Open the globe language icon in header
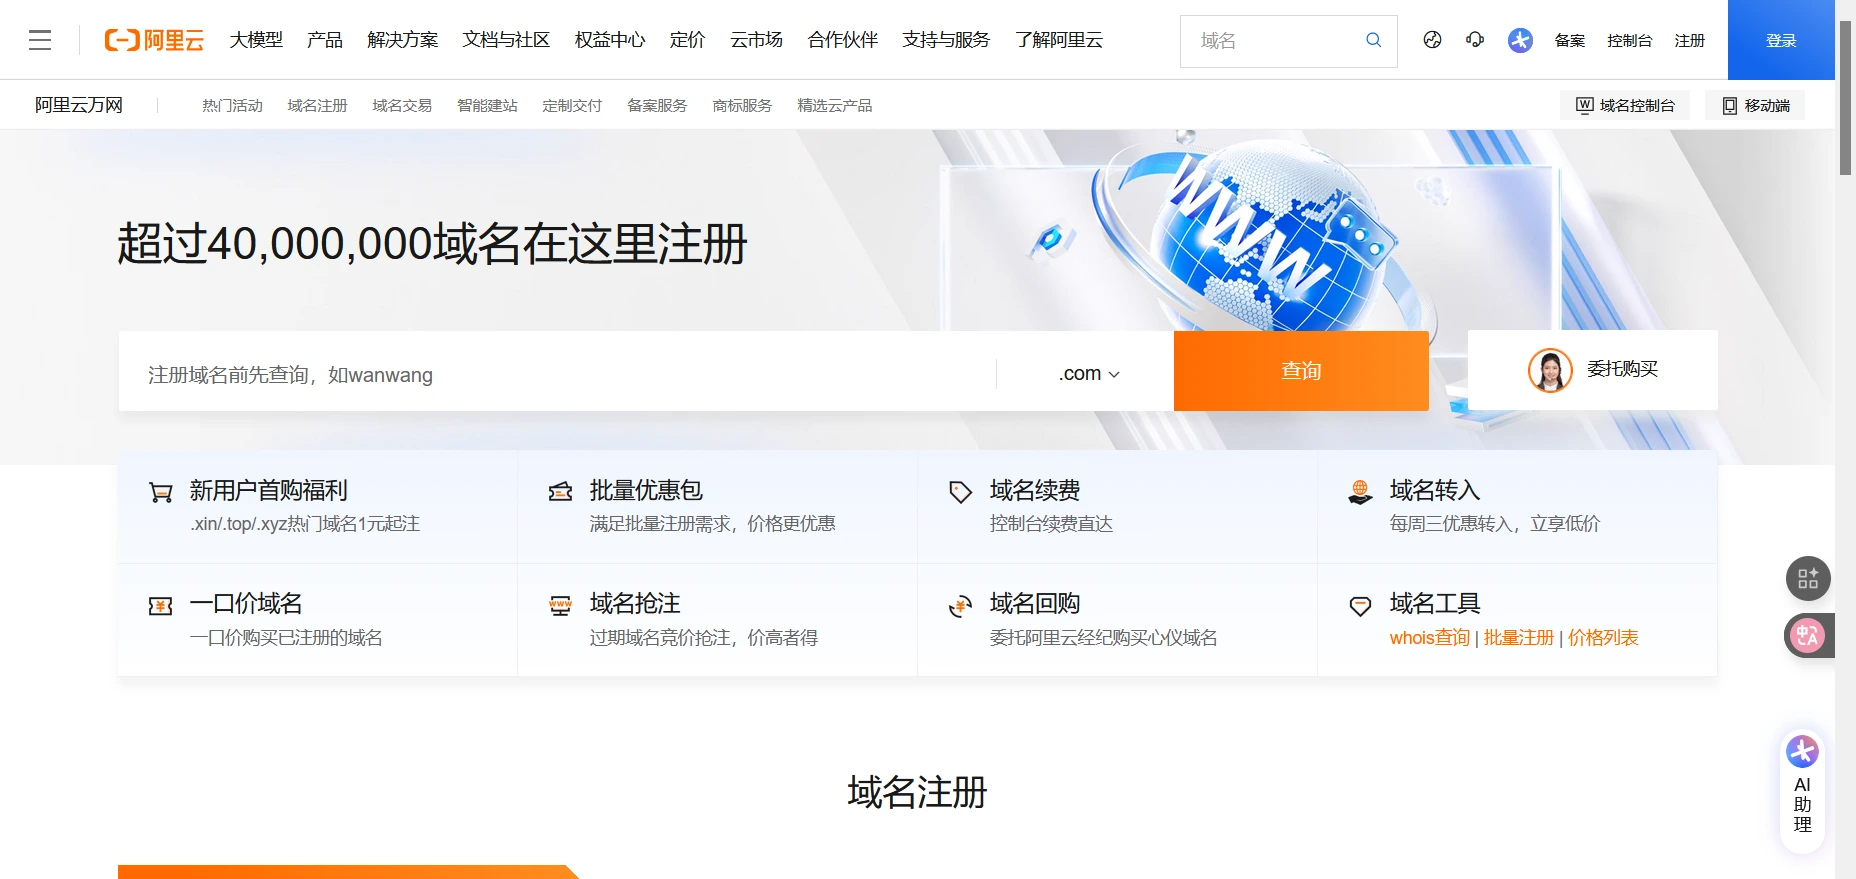 1432,40
